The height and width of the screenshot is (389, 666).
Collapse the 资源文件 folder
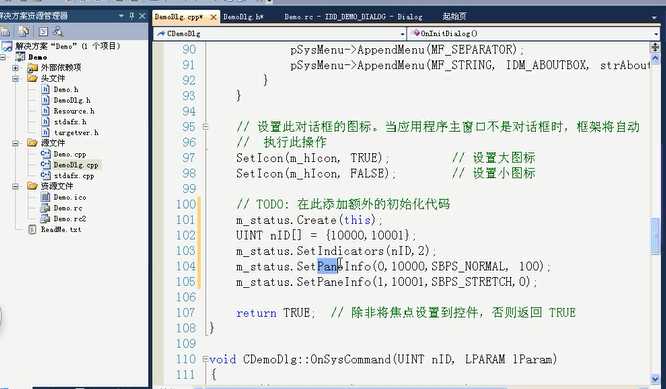15,186
